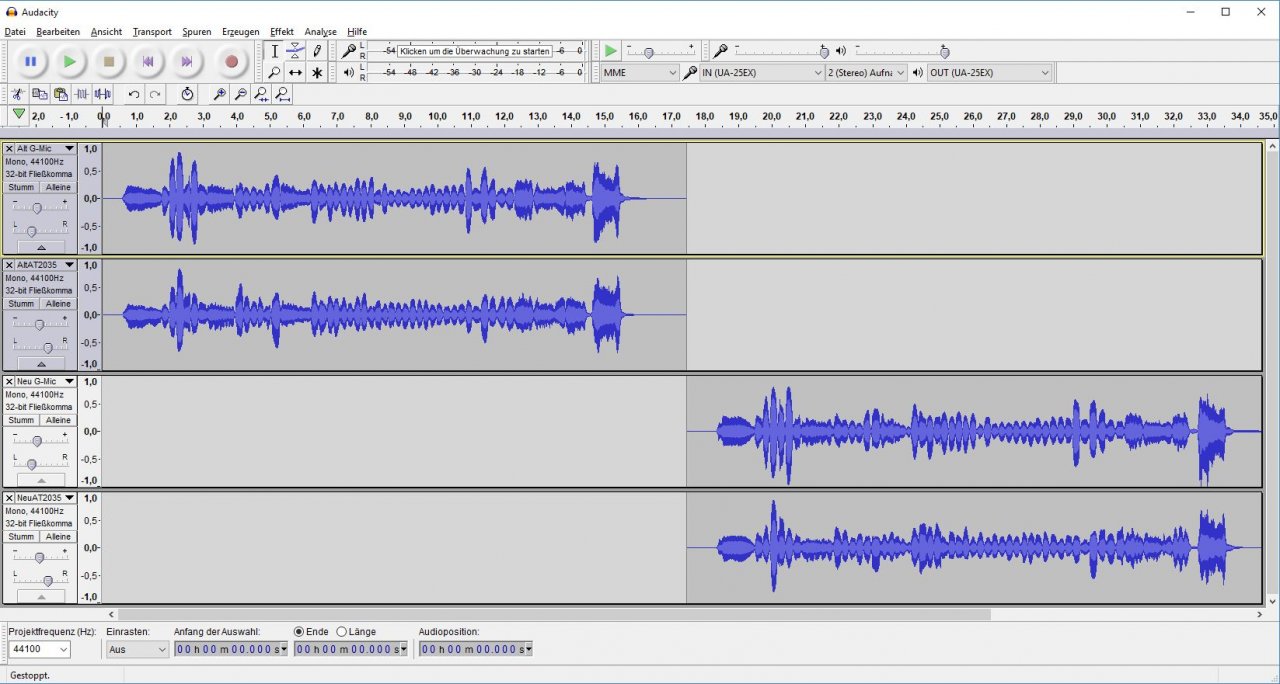Collapse the Alt G-Mic track with triangle button
This screenshot has width=1280, height=684.
click(x=41, y=246)
